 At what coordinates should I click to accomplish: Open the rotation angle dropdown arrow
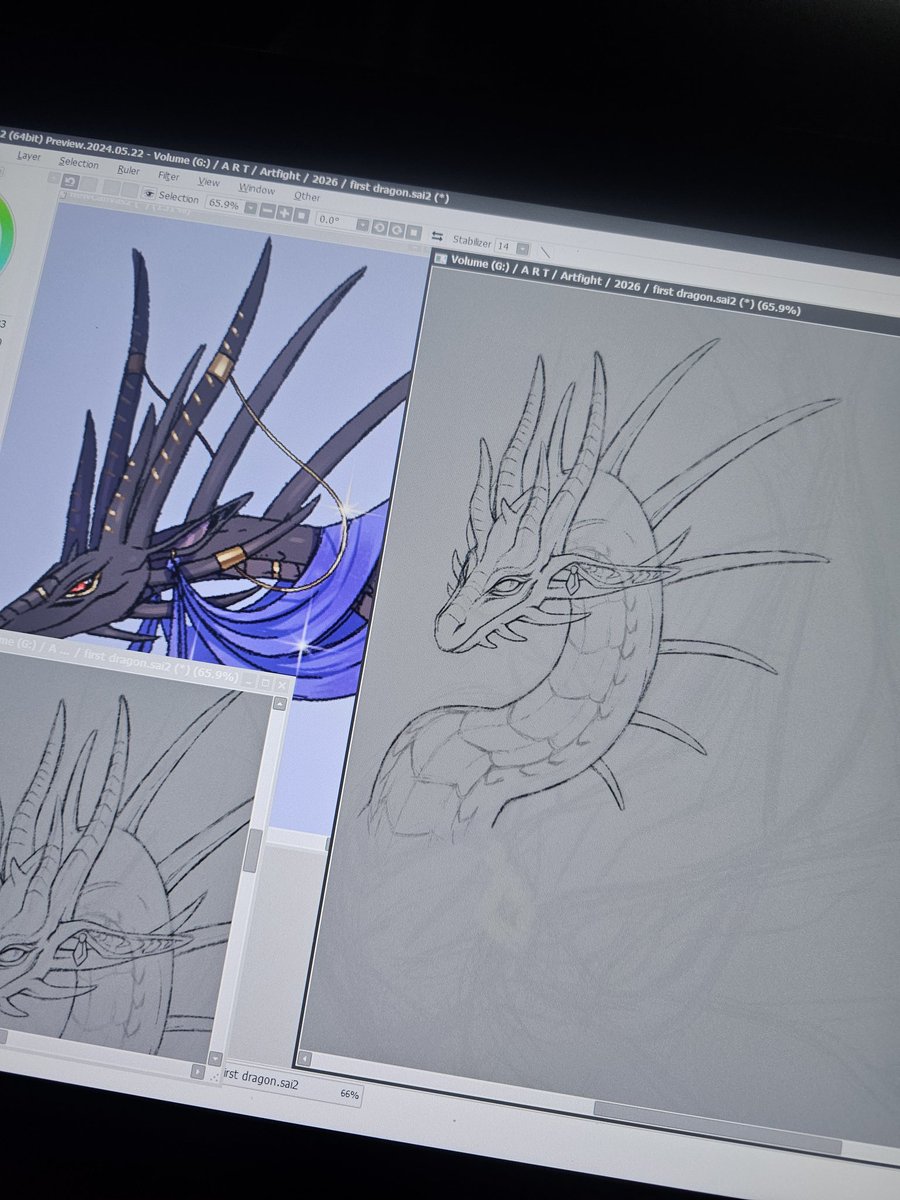point(362,225)
